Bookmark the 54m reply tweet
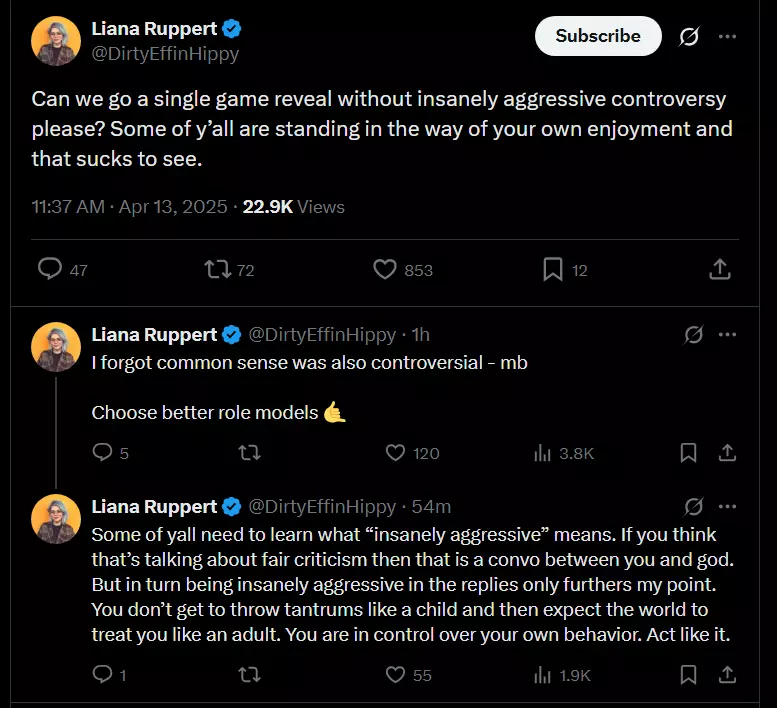Image resolution: width=777 pixels, height=708 pixels. [x=688, y=675]
